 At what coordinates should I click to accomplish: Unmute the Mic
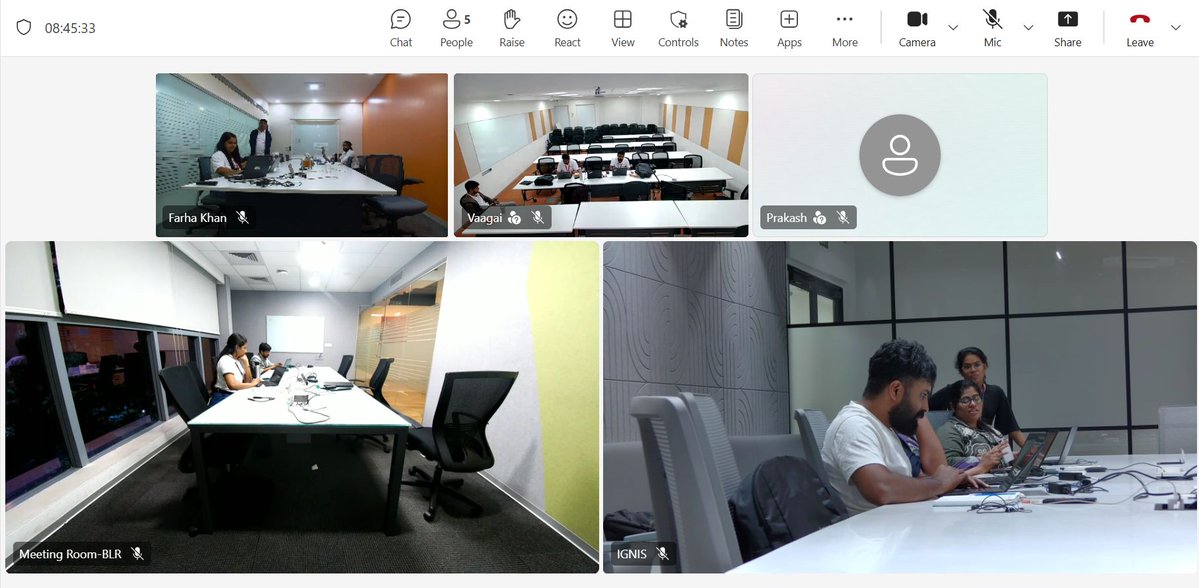pos(991,27)
